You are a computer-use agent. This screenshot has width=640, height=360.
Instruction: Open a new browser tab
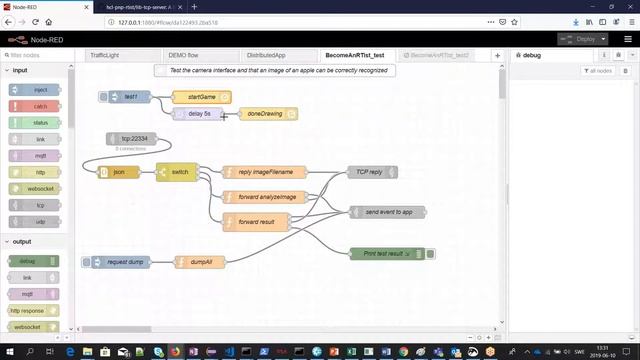194,7
